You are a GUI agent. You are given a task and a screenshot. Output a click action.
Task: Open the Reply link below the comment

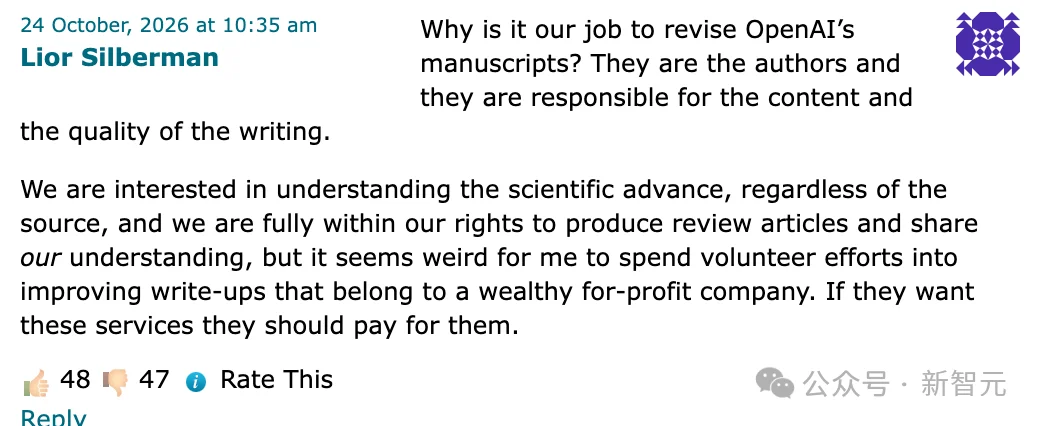[53, 417]
